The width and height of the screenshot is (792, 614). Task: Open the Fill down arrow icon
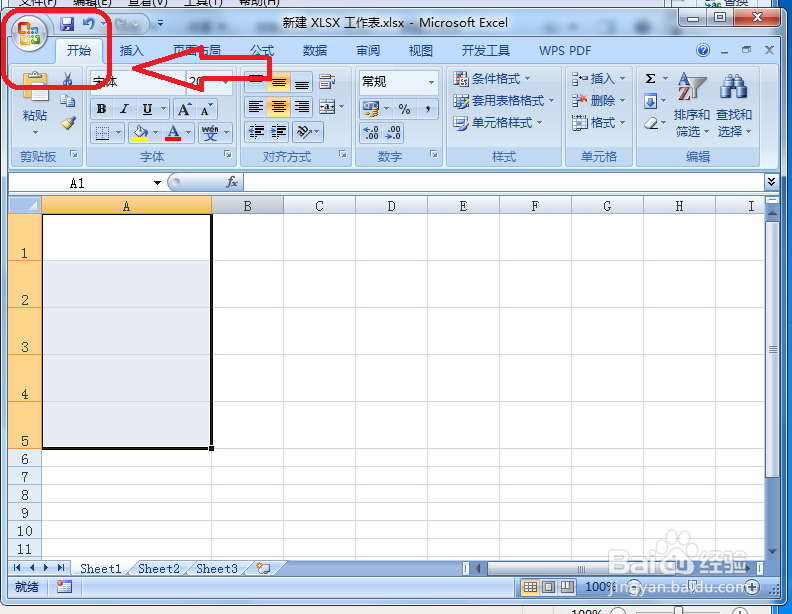click(x=651, y=101)
